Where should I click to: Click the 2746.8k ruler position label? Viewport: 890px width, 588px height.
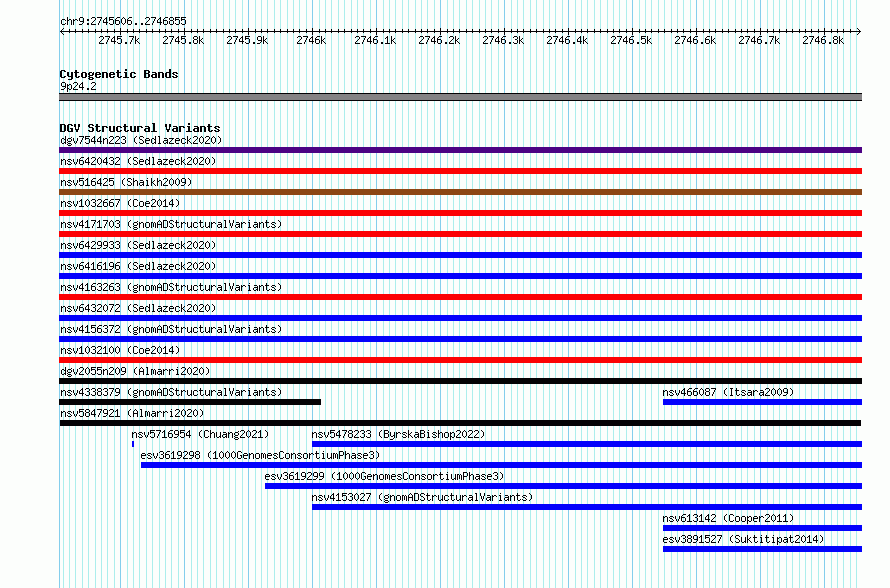click(823, 40)
